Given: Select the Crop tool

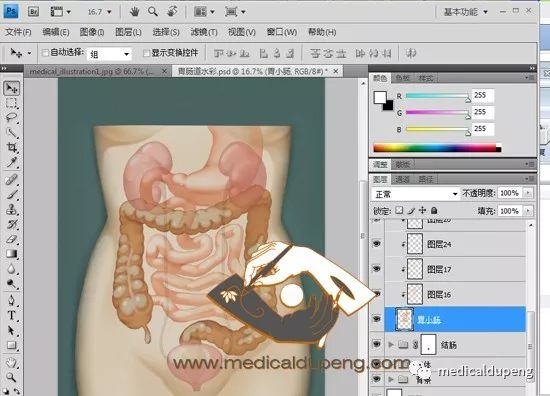Looking at the screenshot, I should click(12, 147).
